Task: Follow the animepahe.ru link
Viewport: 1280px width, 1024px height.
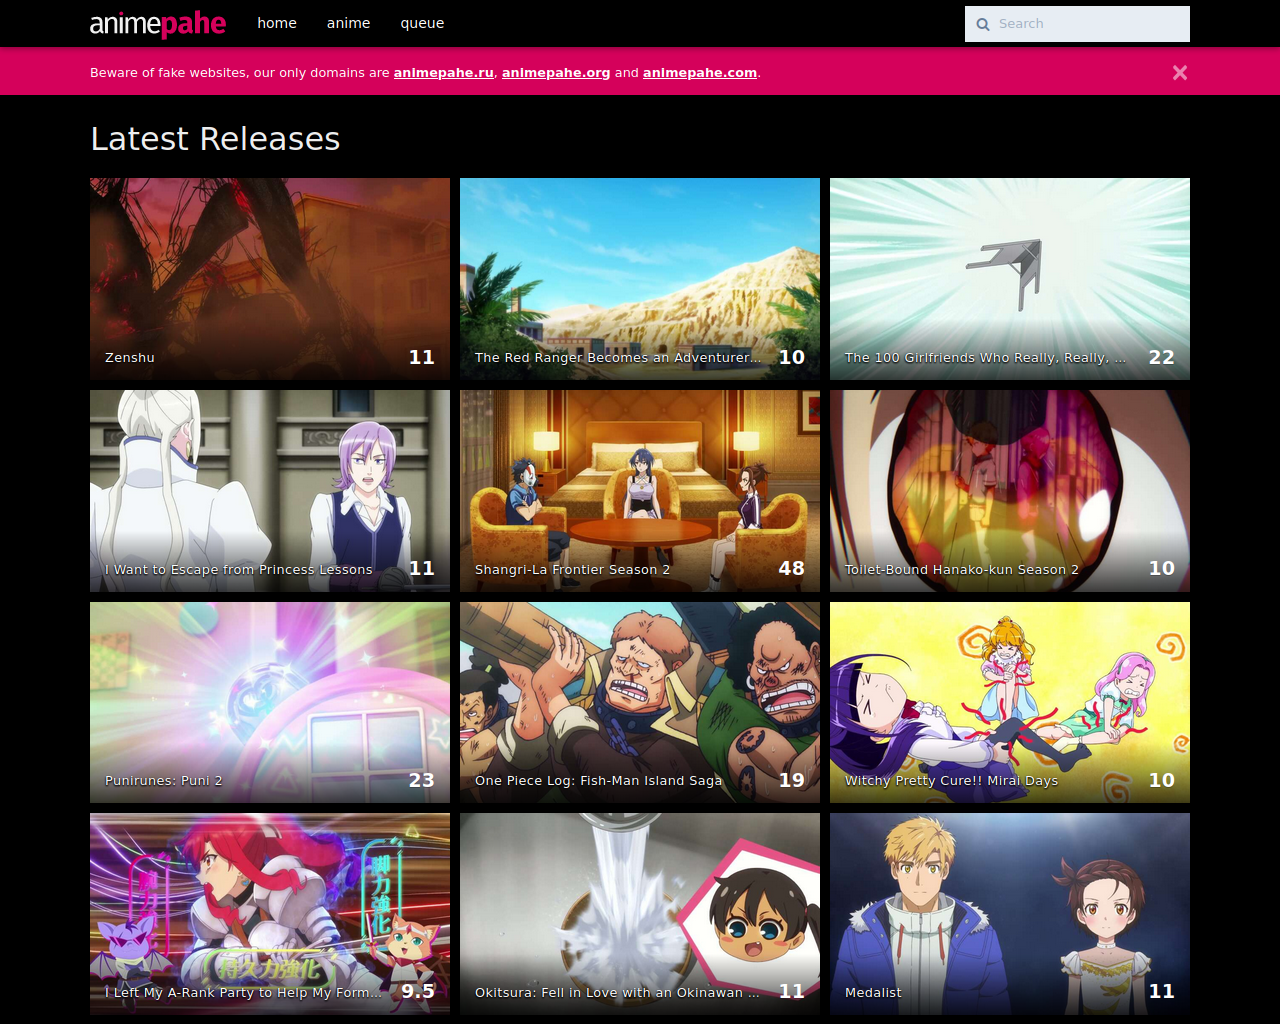Action: [444, 72]
